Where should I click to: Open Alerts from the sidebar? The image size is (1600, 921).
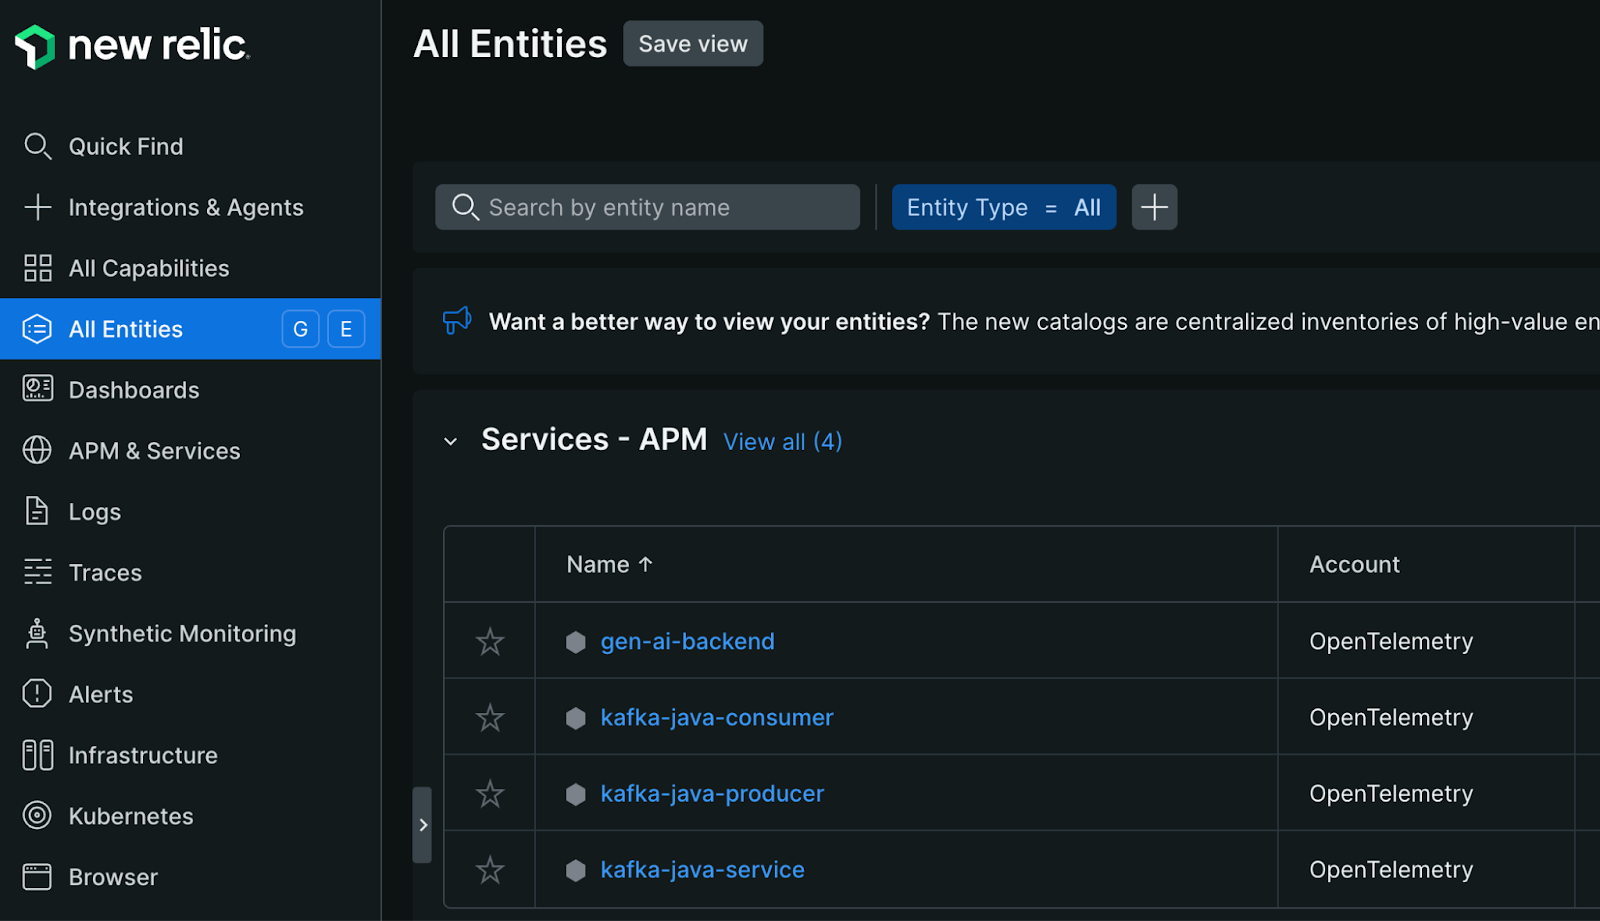click(101, 695)
